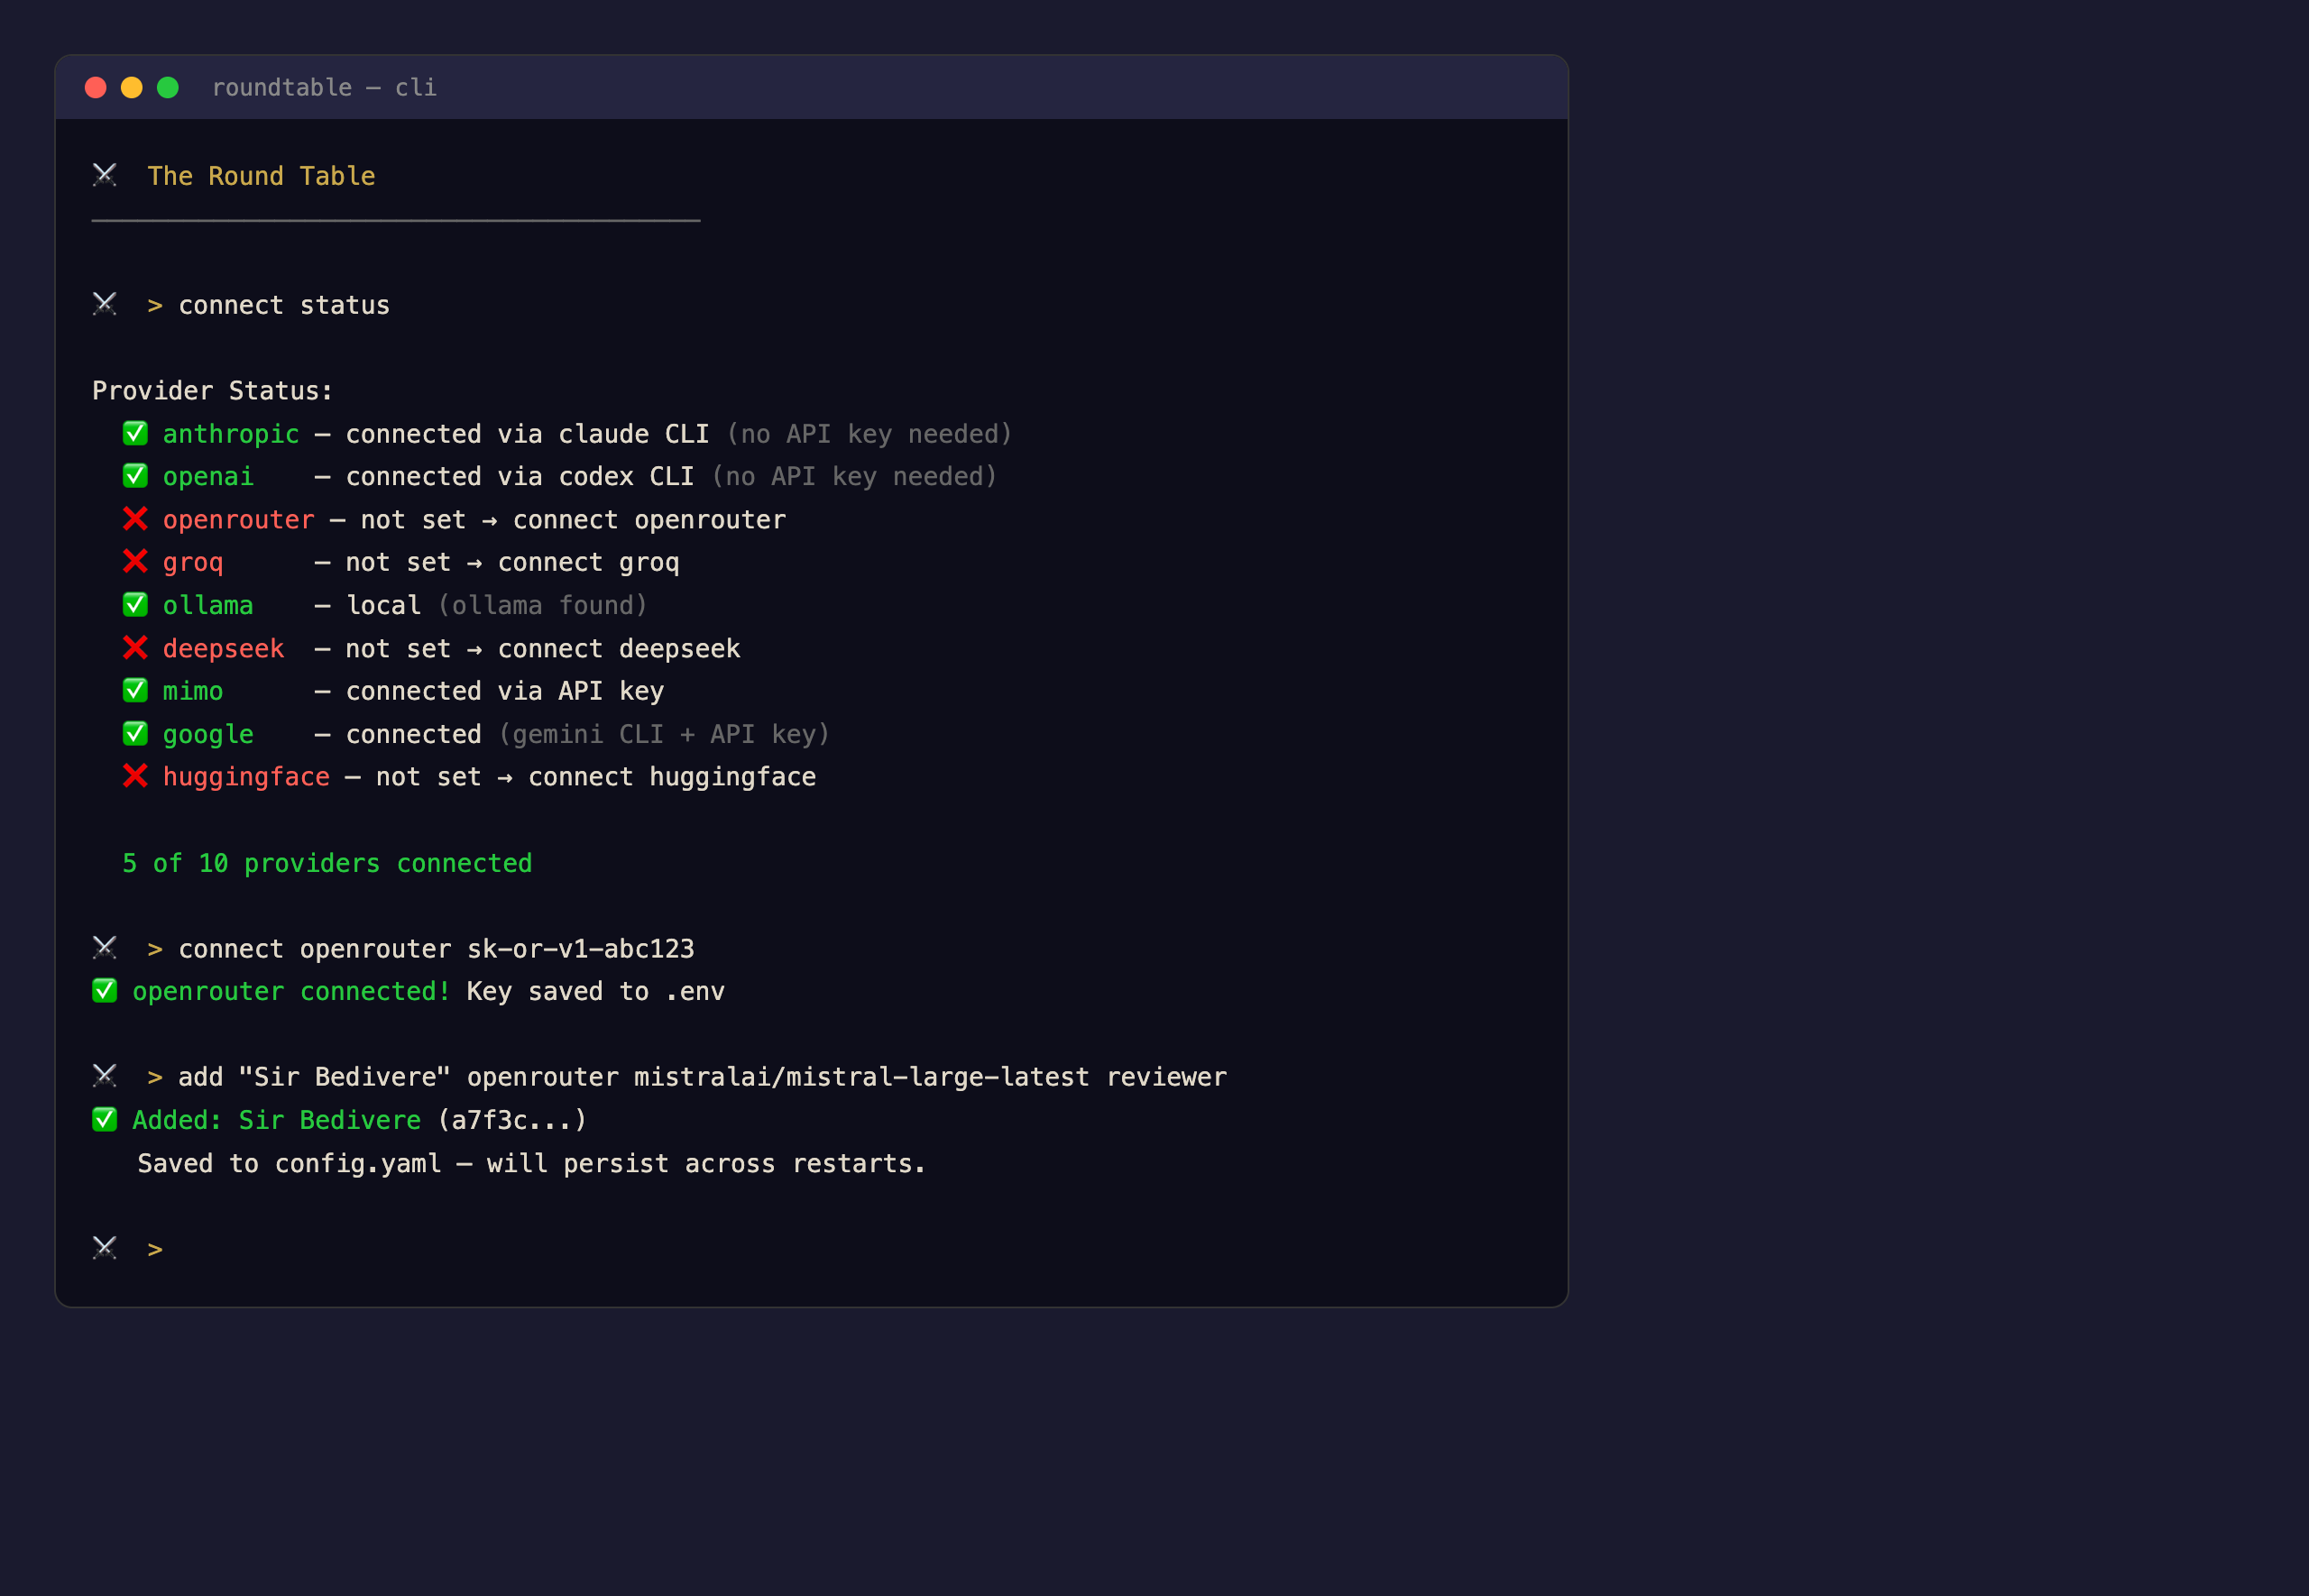Click the 'connect groq' hint text
Image resolution: width=2309 pixels, height=1596 pixels.
click(588, 563)
